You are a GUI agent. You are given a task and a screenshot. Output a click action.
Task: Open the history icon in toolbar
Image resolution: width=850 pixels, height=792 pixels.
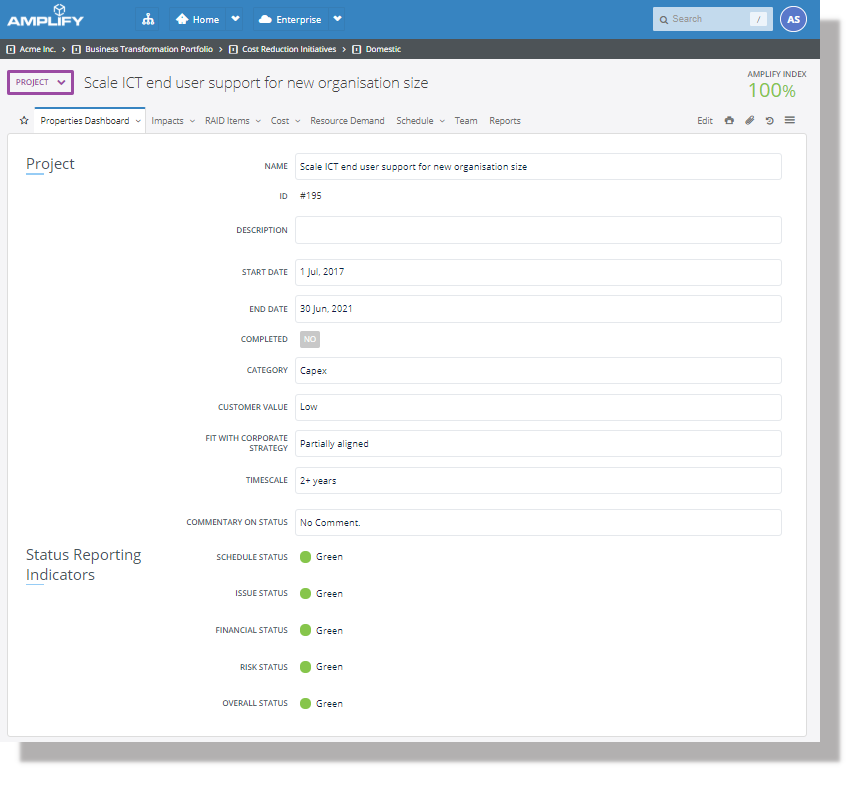click(x=769, y=121)
